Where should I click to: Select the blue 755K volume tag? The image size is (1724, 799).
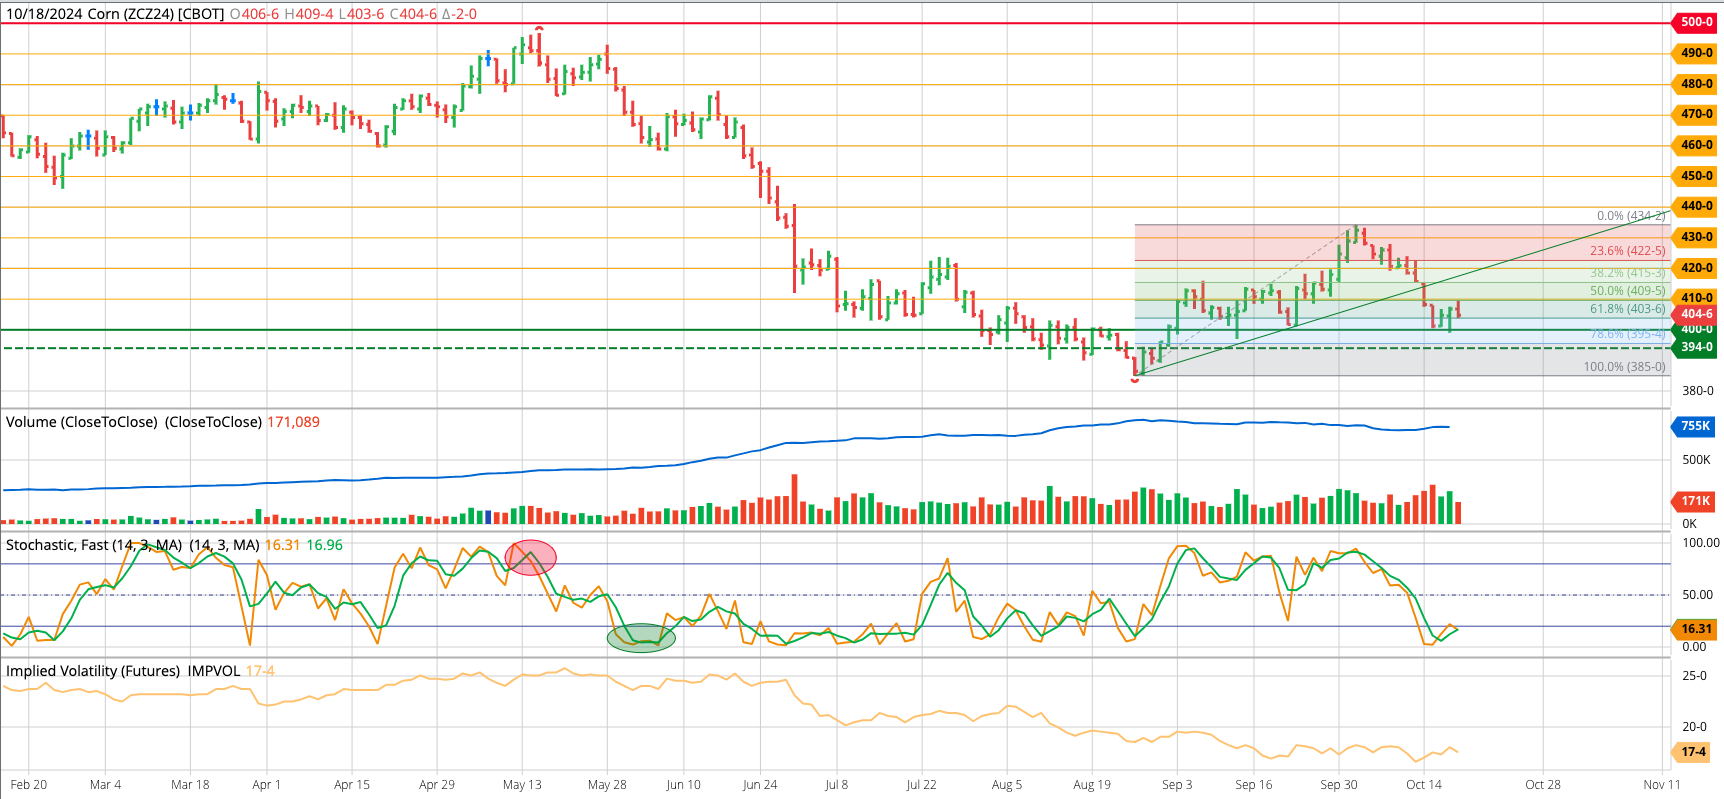coord(1695,426)
